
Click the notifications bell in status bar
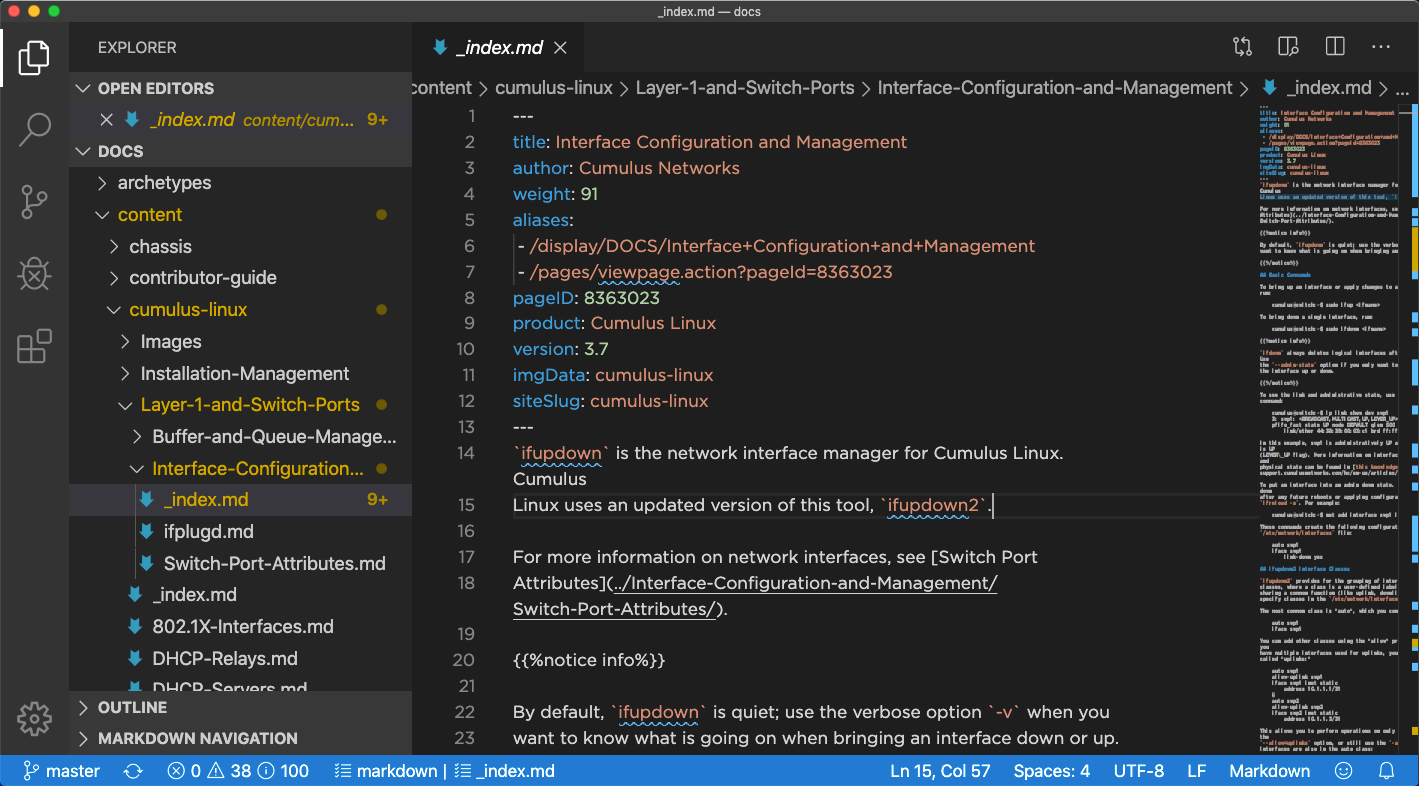point(1387,771)
